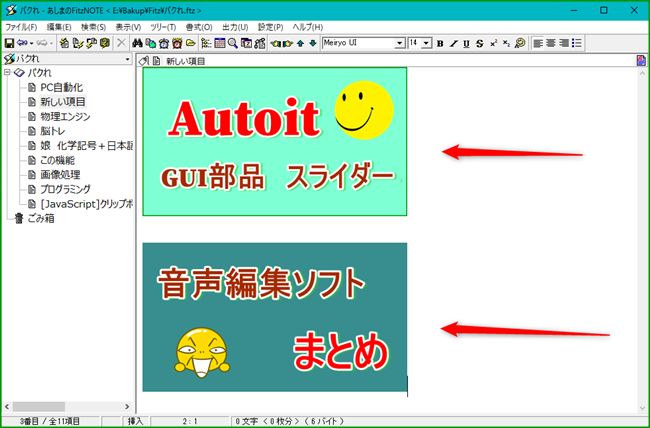The height and width of the screenshot is (428, 650).
Task: Open the 出力(U) menu
Action: pyautogui.click(x=235, y=27)
